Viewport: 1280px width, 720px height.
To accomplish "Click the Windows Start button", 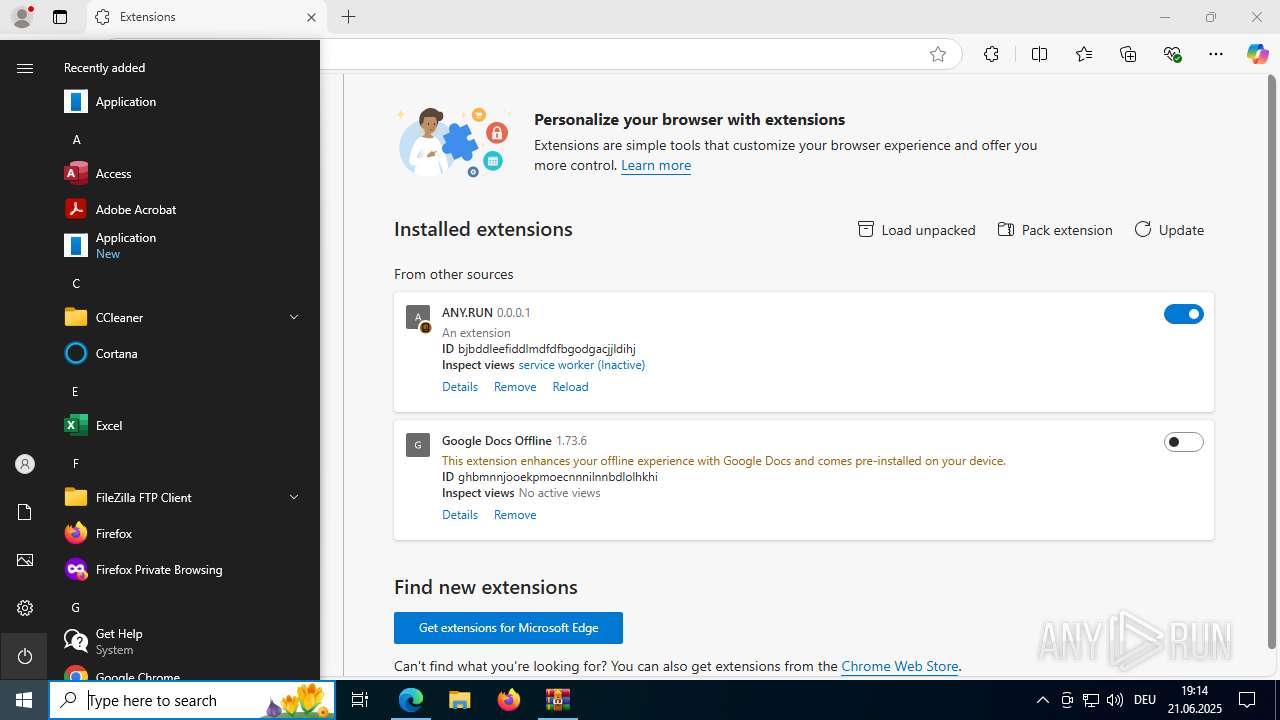I will click(x=24, y=700).
